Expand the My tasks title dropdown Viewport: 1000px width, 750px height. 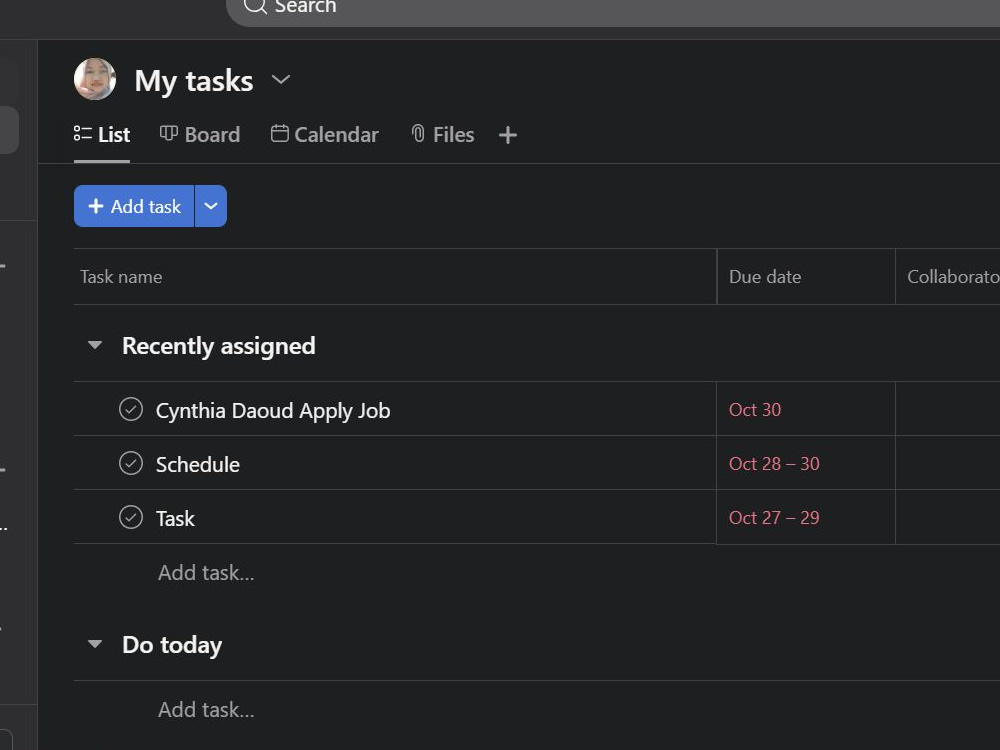pos(281,80)
